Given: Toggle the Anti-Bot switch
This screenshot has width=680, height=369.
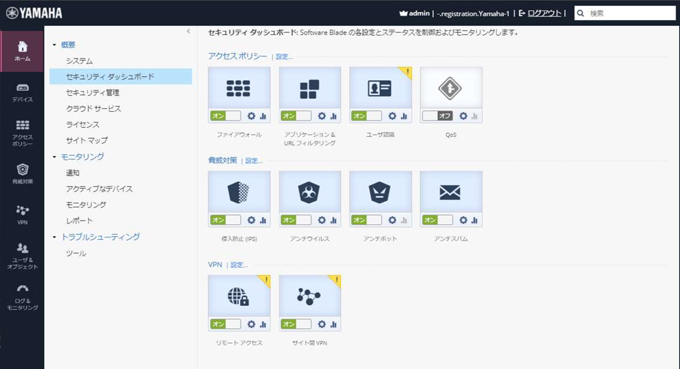Looking at the screenshot, I should click(366, 220).
